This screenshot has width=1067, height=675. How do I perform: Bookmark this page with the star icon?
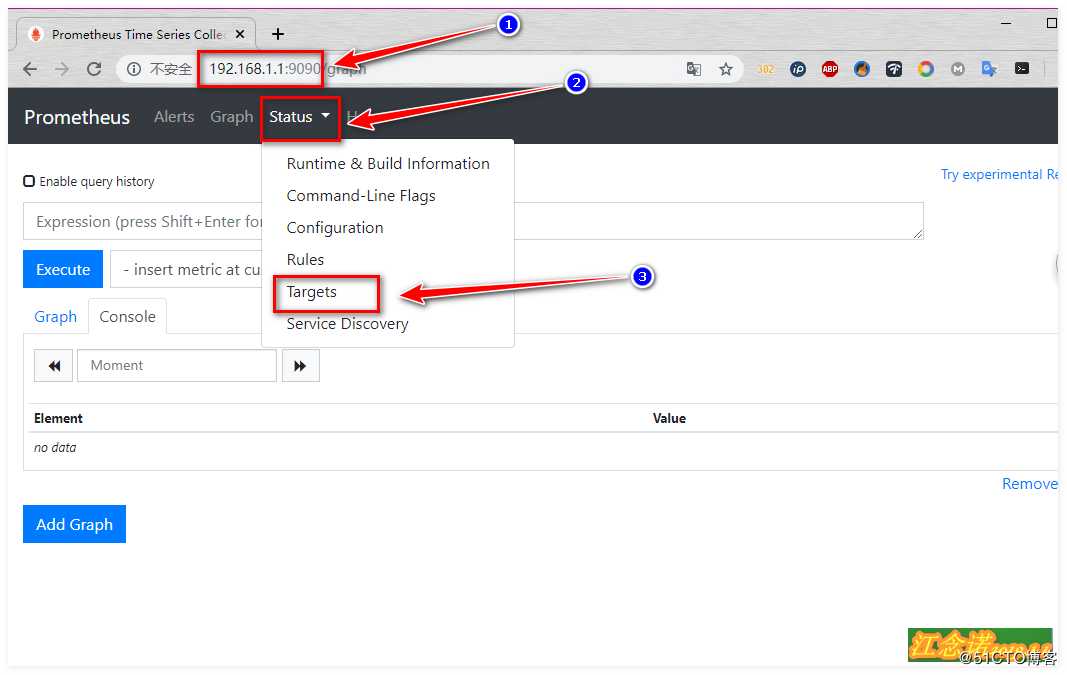pyautogui.click(x=726, y=69)
